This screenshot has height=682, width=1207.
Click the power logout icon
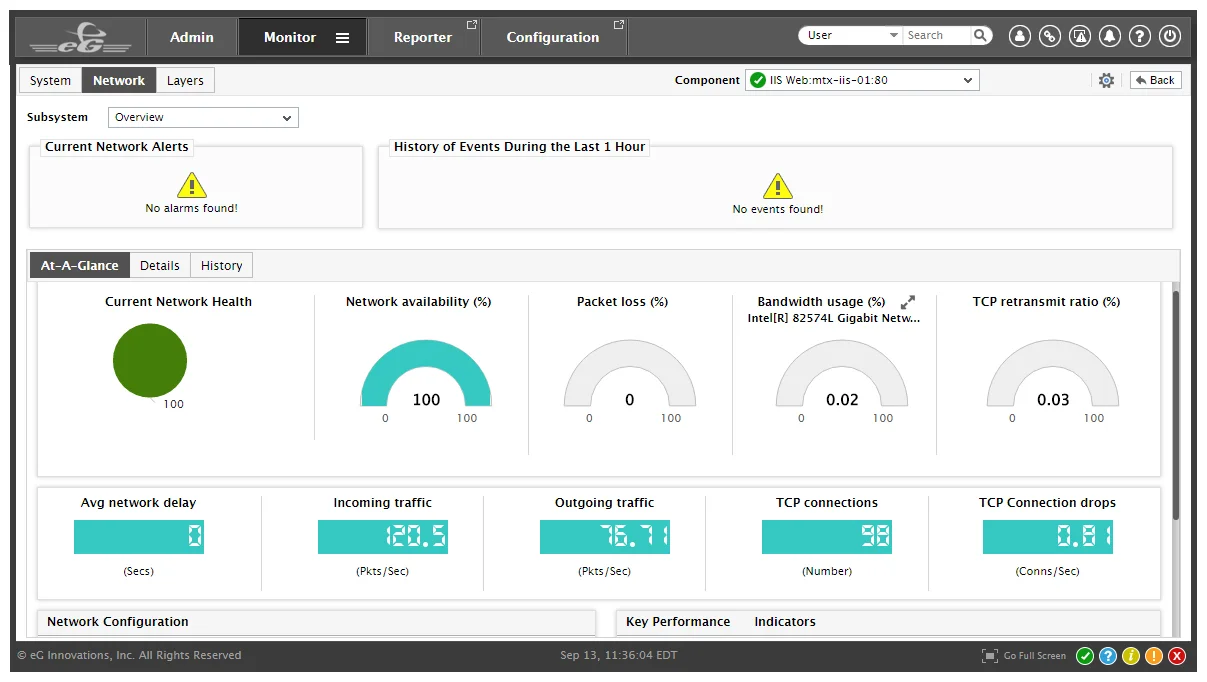[1170, 36]
